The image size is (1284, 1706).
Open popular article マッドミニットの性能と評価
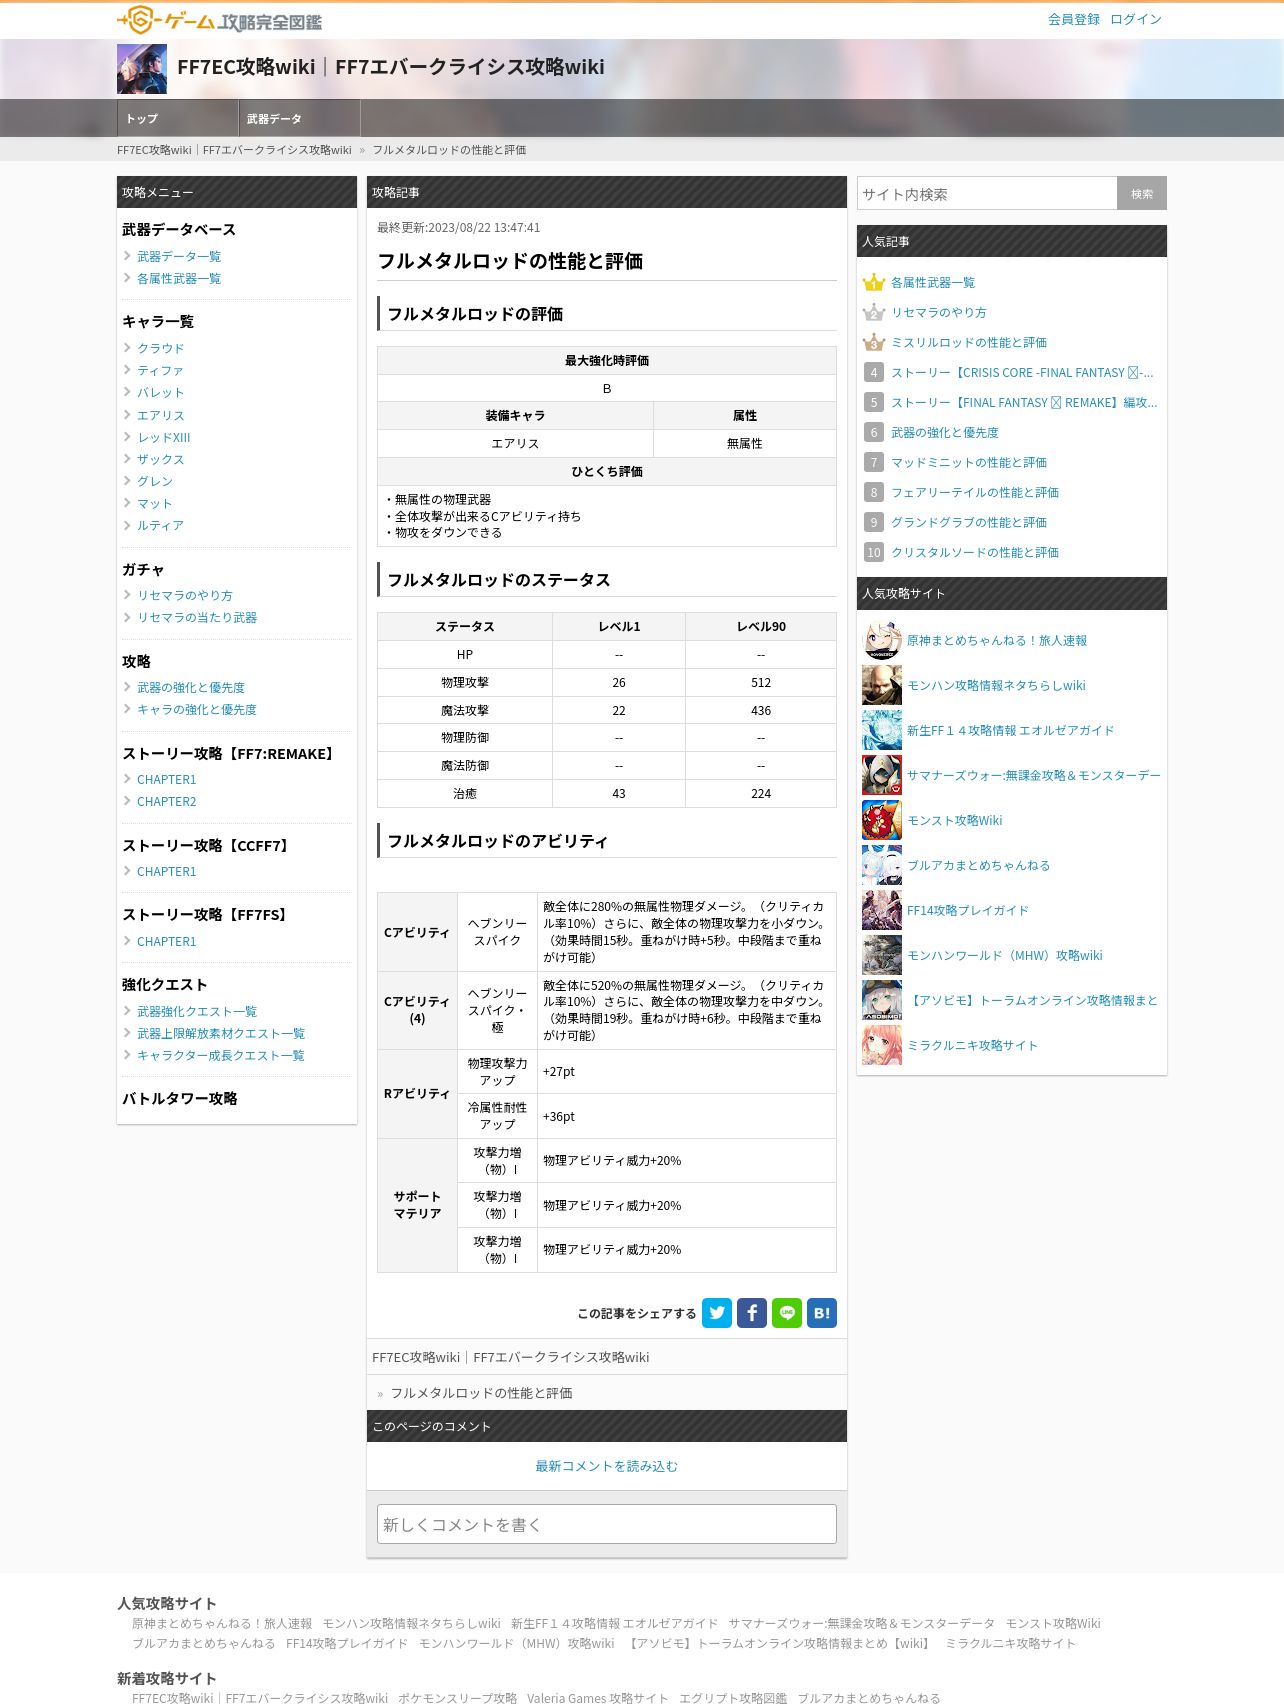coord(969,463)
